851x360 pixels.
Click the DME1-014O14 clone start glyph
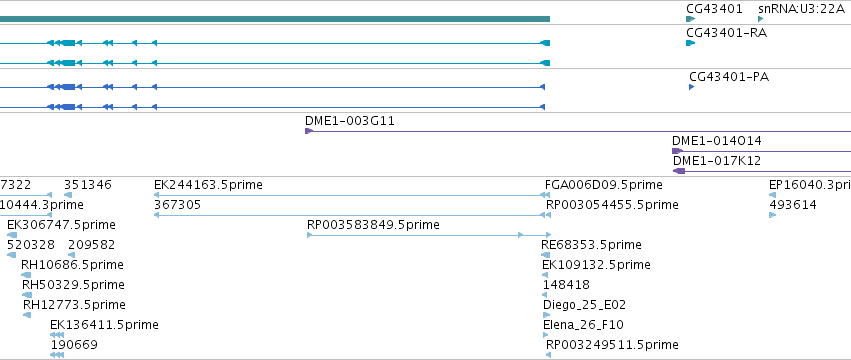pyautogui.click(x=678, y=151)
